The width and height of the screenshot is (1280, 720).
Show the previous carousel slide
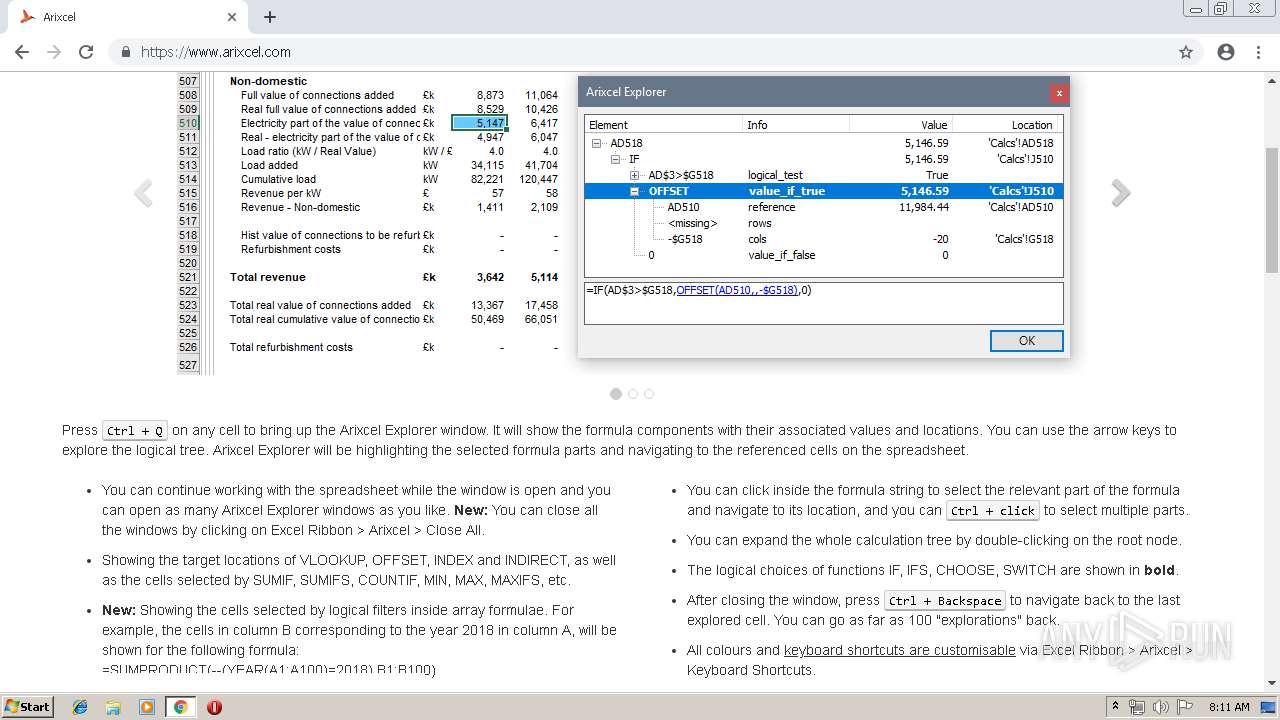[x=143, y=193]
